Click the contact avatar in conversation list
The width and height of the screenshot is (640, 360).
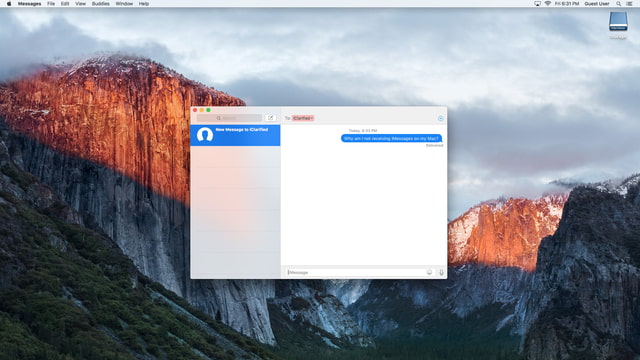pyautogui.click(x=205, y=135)
